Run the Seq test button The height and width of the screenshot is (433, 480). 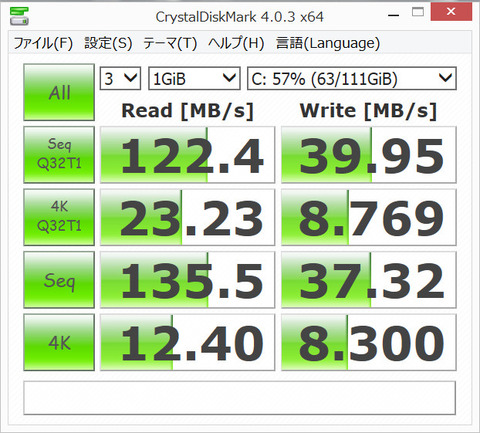(x=59, y=280)
